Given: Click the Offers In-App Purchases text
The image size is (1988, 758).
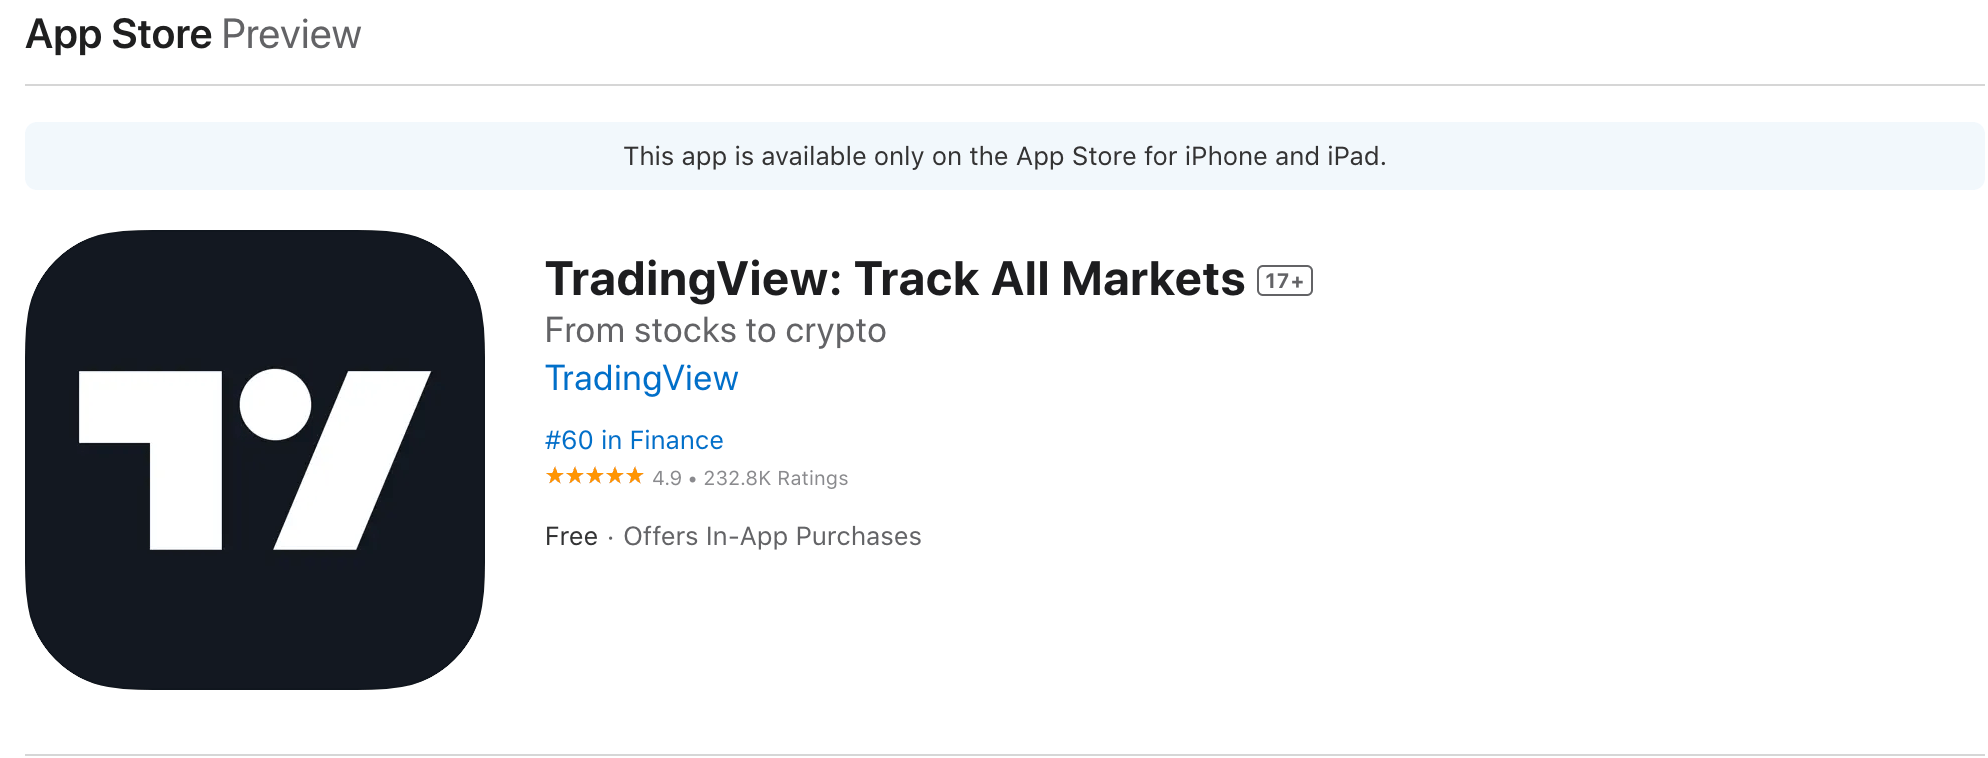Looking at the screenshot, I should tap(771, 536).
